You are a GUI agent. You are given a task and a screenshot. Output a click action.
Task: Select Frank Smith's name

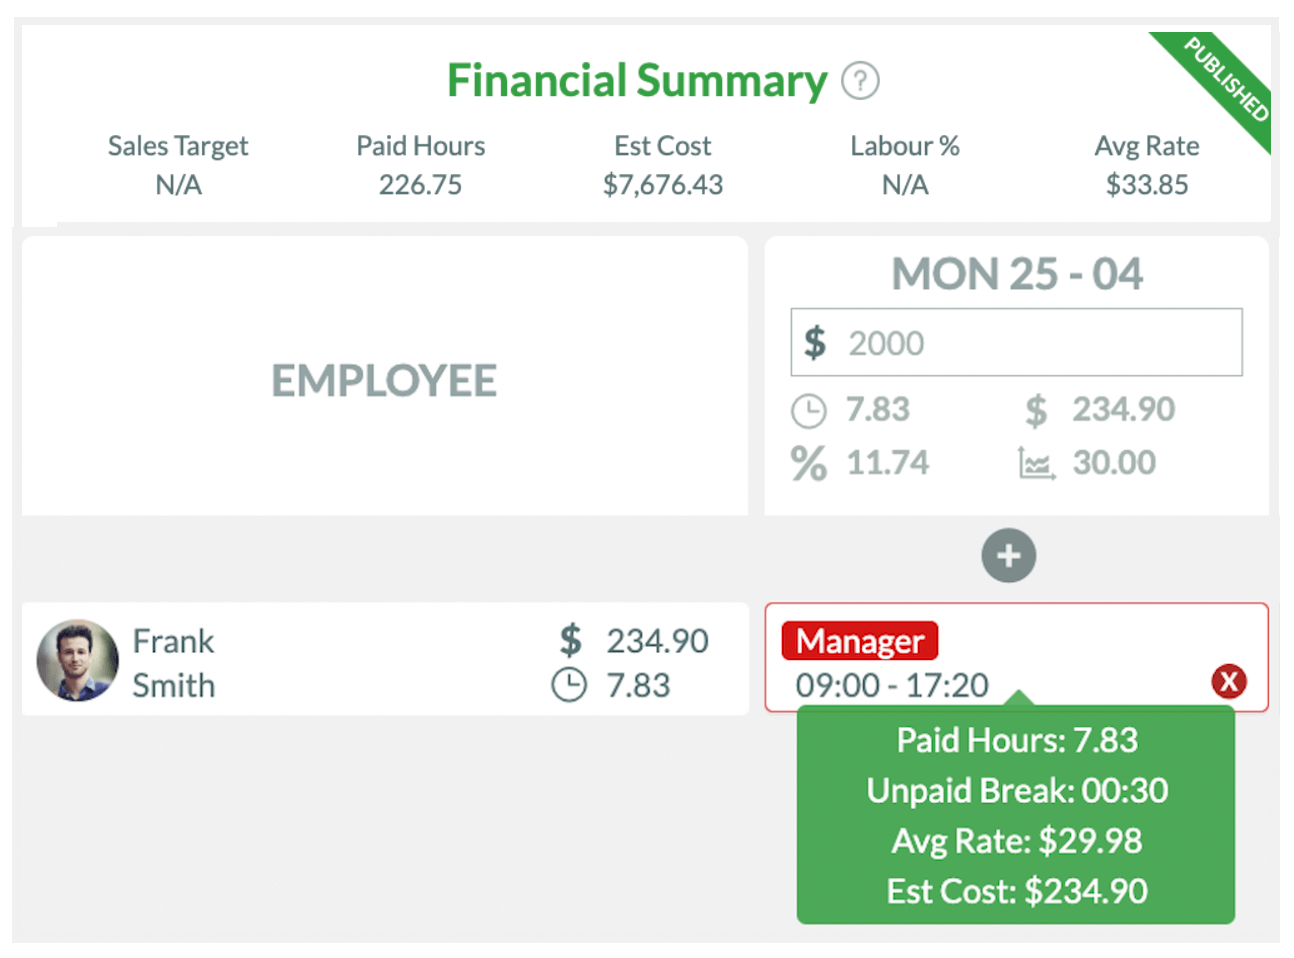click(x=173, y=662)
